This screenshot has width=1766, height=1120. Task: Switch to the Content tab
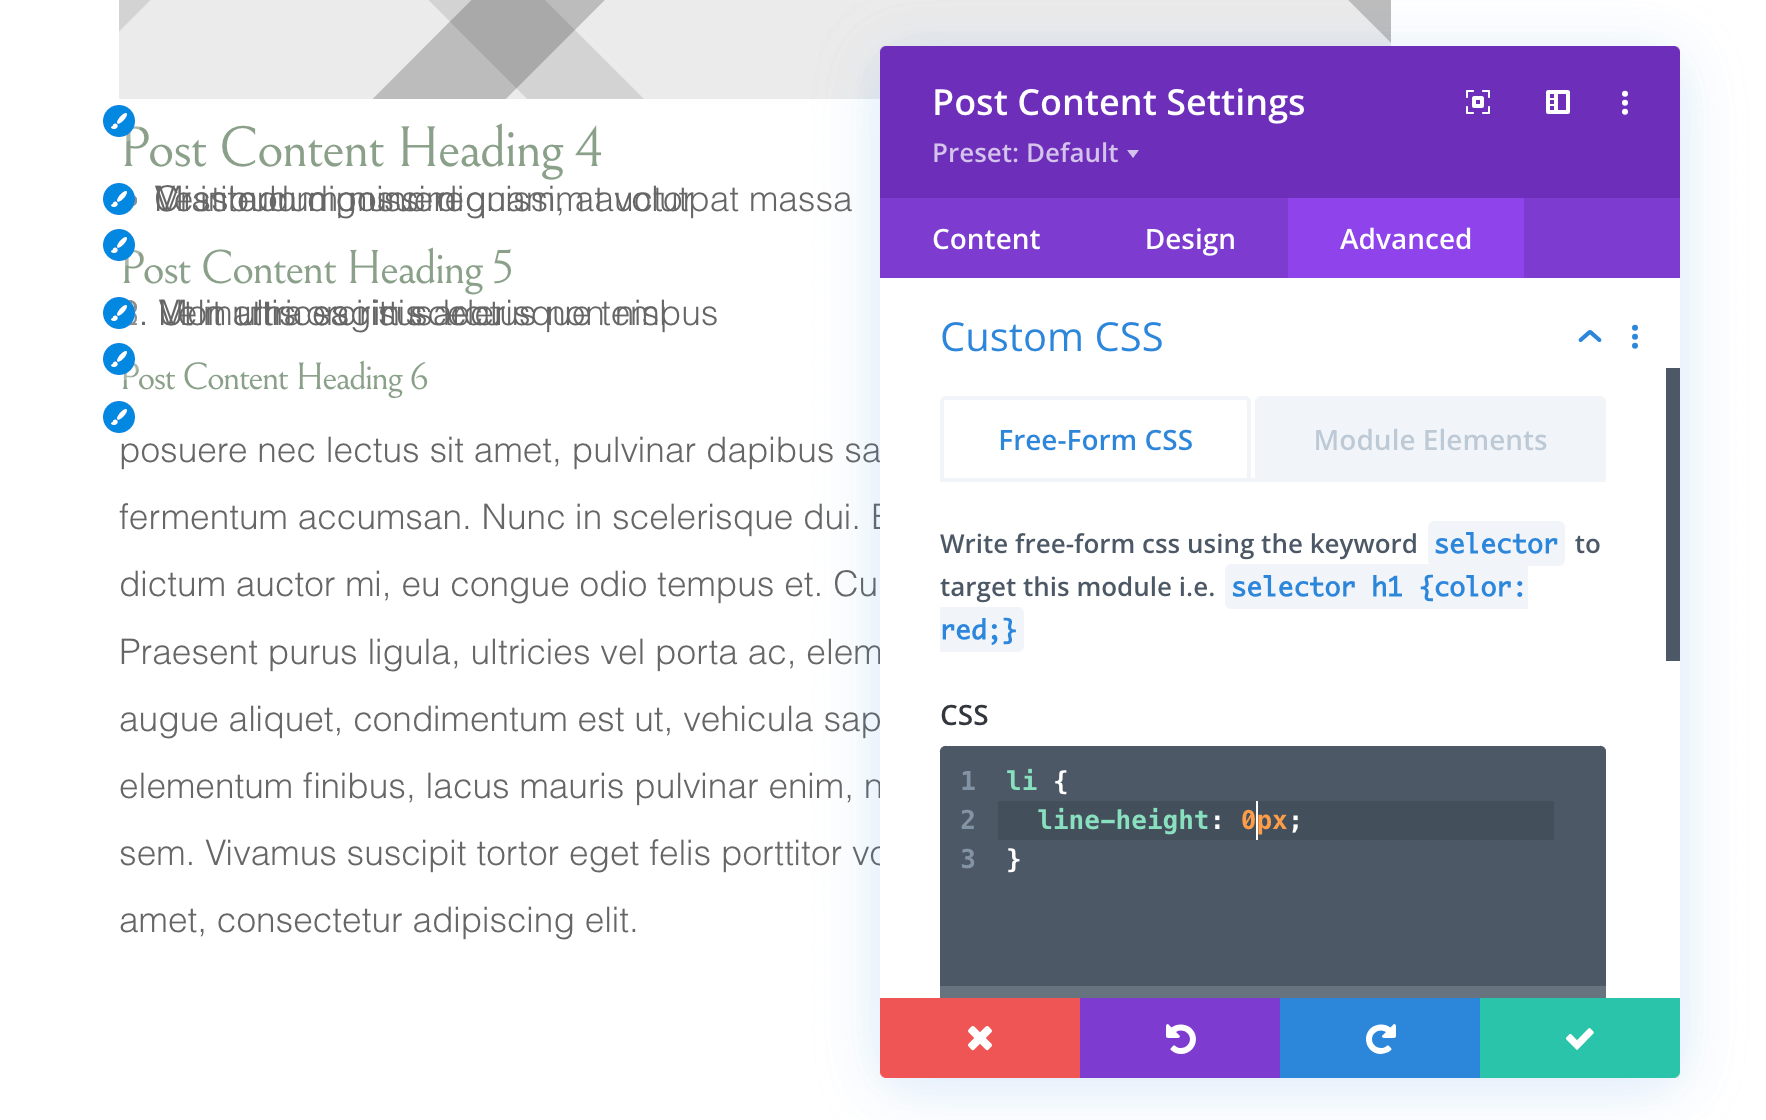(986, 239)
